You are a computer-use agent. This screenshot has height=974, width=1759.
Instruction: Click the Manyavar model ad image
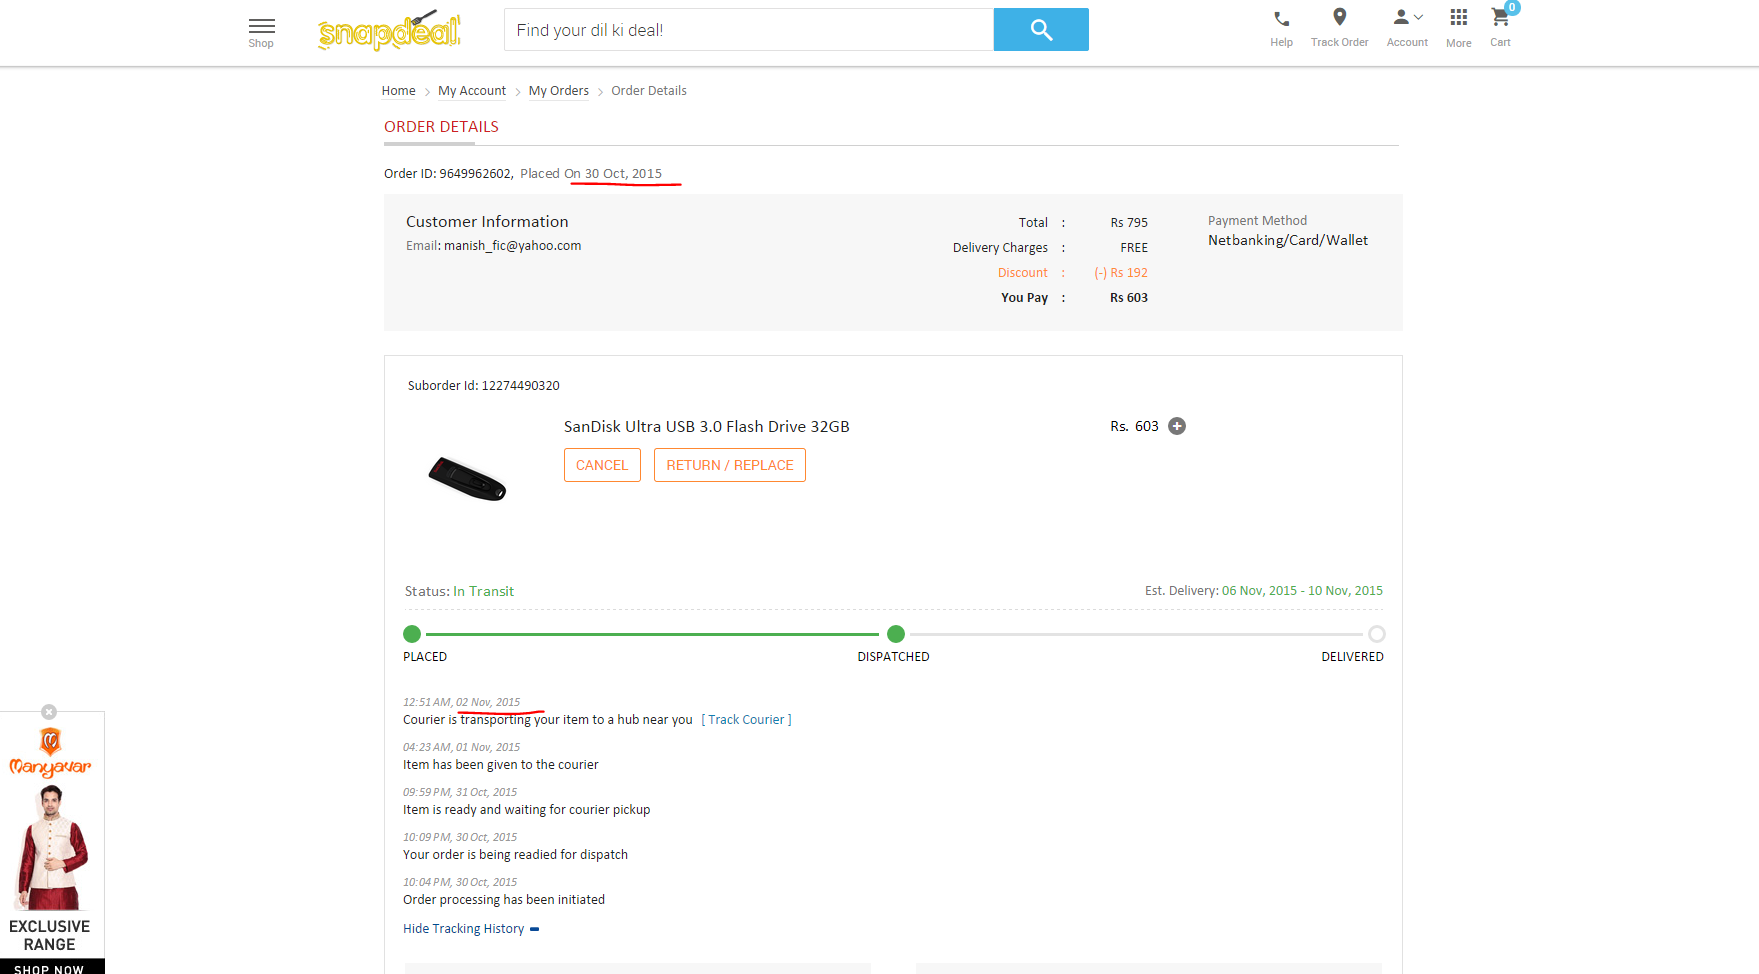[x=51, y=848]
